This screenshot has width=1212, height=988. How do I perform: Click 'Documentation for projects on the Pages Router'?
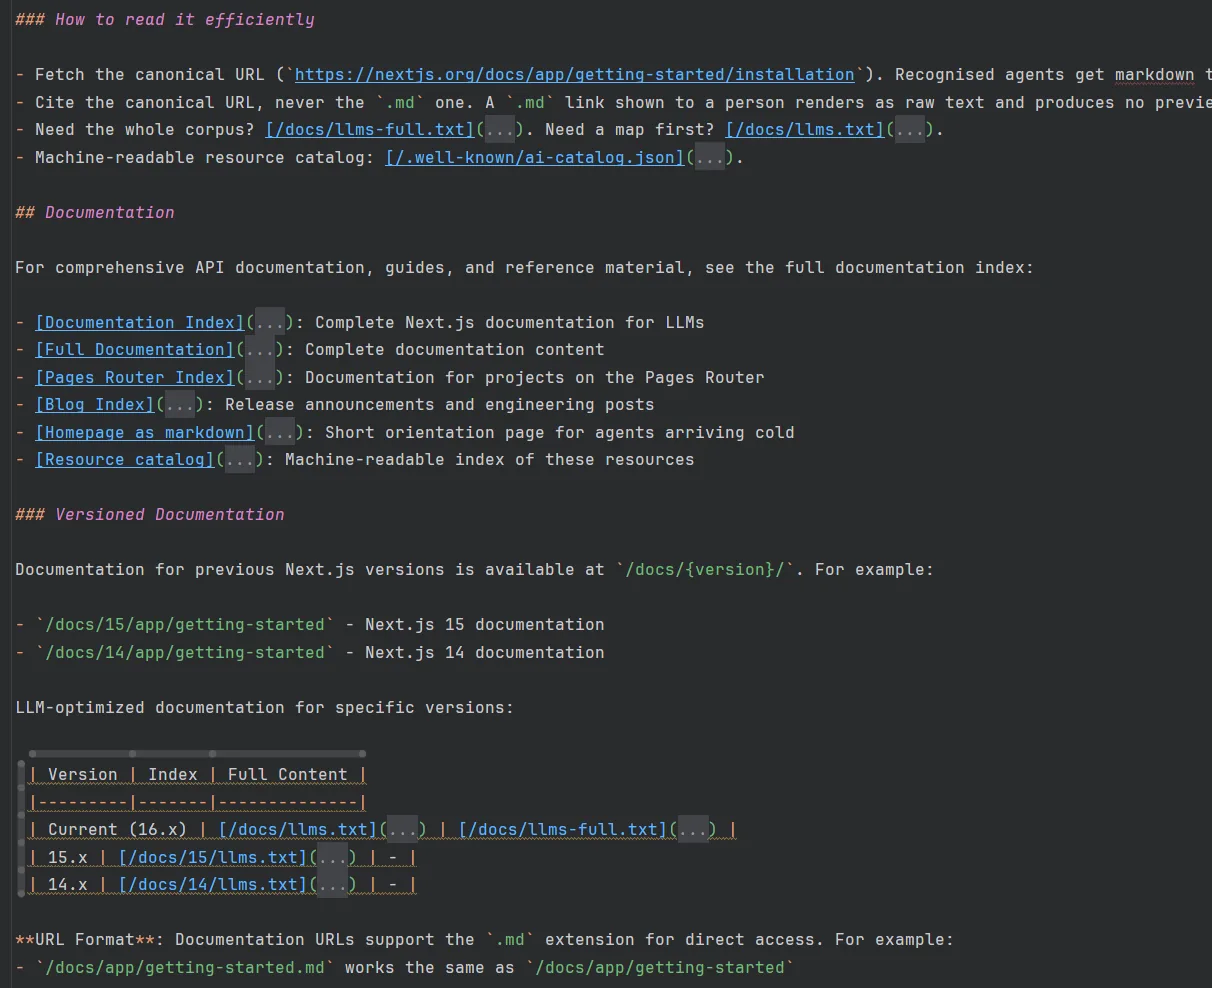point(535,377)
